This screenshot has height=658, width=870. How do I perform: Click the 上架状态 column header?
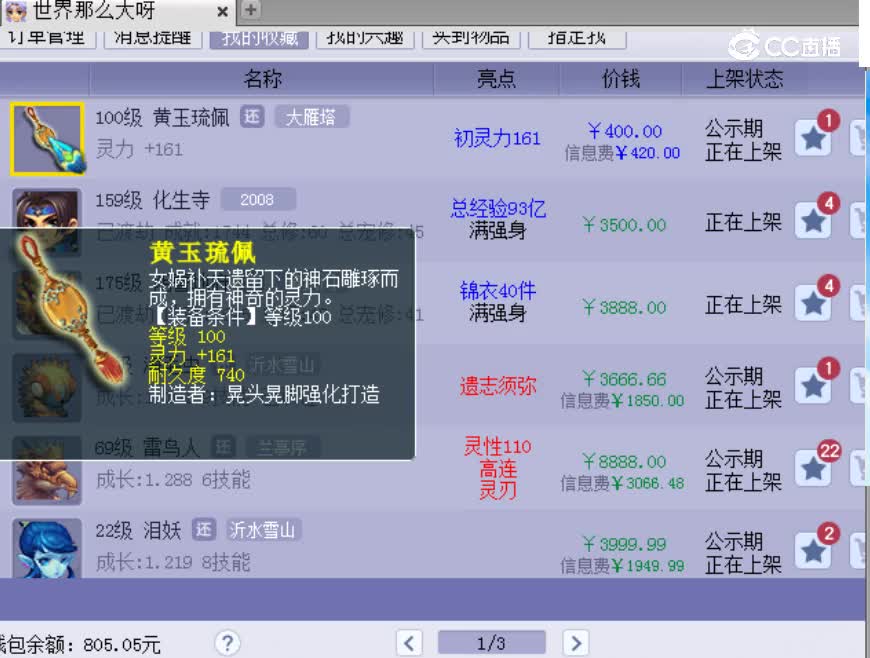(744, 79)
